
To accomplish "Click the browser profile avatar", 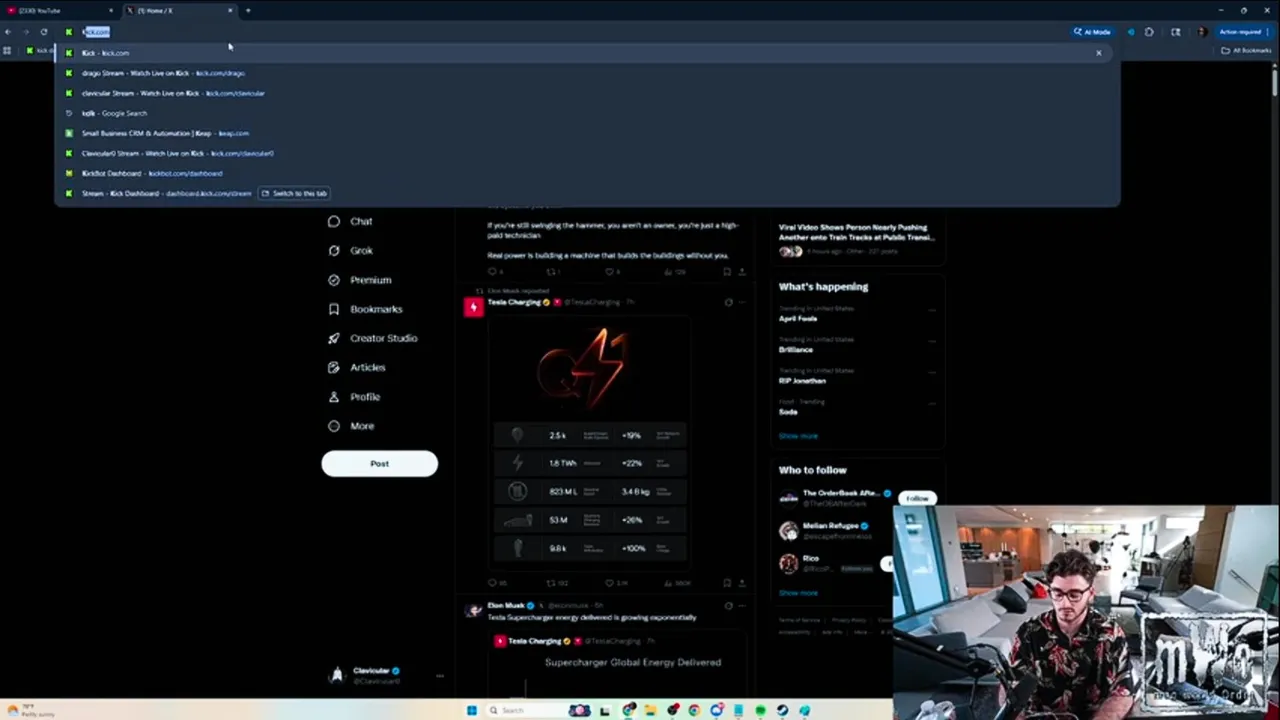I will coord(1201,32).
